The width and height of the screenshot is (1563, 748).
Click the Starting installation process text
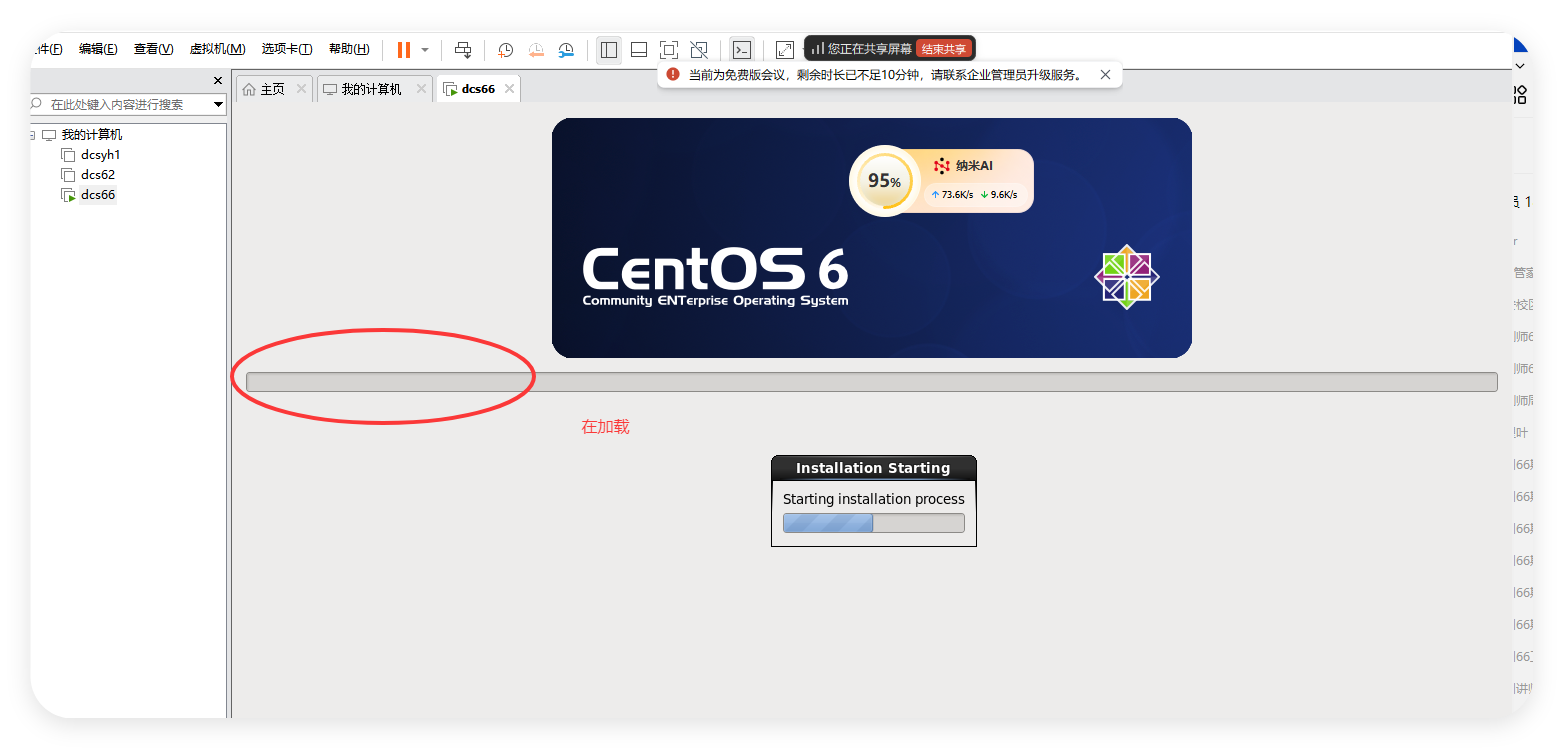[x=873, y=499]
